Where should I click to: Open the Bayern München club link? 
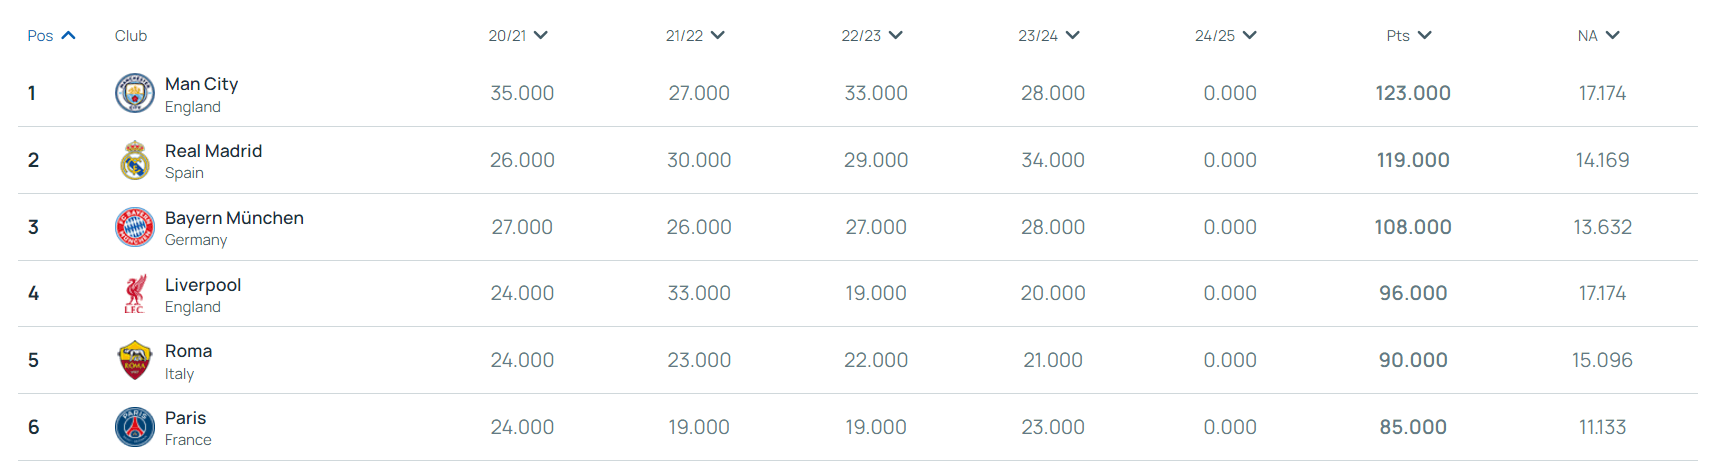click(234, 218)
